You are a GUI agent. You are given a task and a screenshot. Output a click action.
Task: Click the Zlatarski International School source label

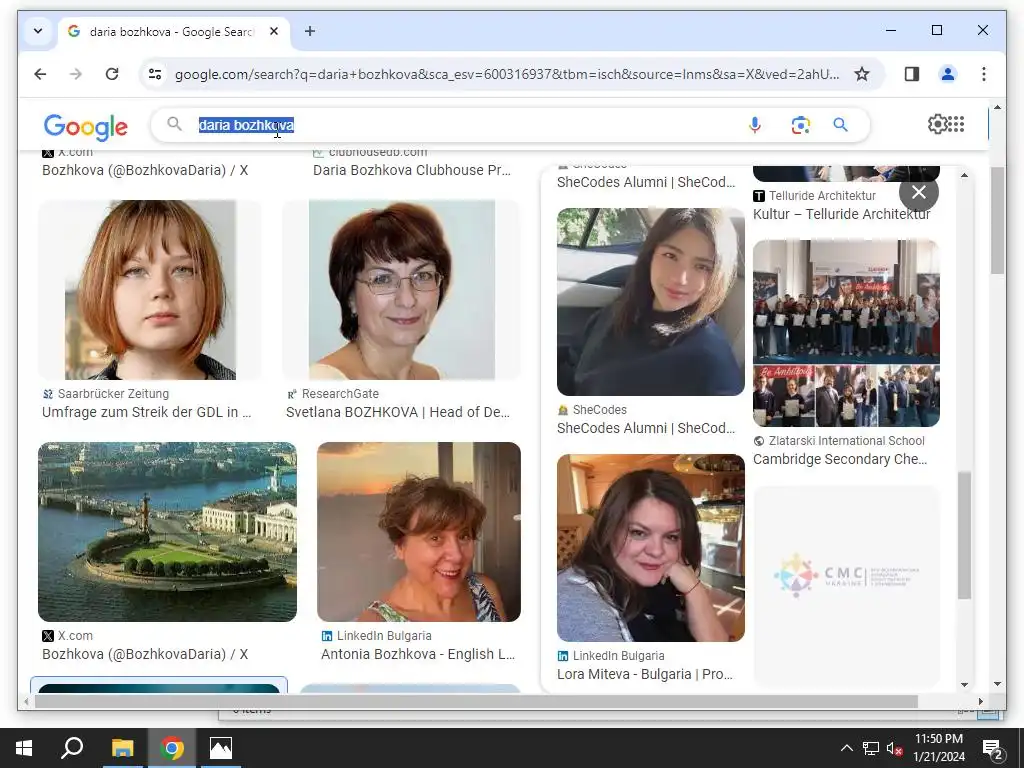pyautogui.click(x=839, y=441)
